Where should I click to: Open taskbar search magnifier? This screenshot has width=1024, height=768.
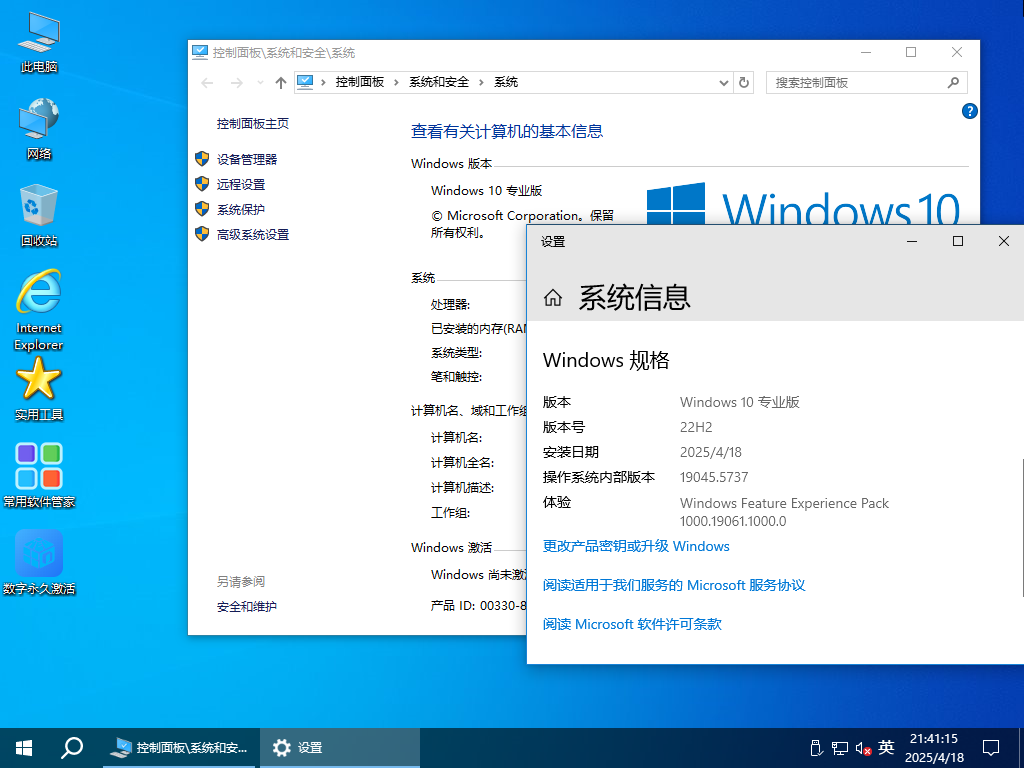coord(72,748)
